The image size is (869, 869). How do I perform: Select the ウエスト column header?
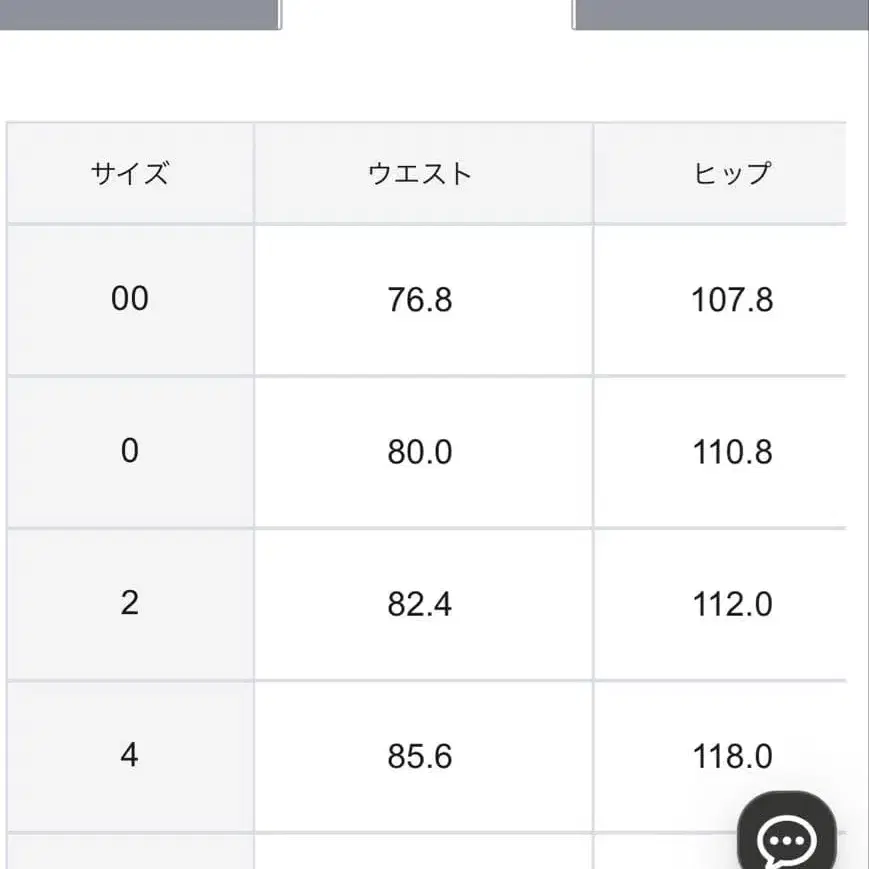coord(422,172)
